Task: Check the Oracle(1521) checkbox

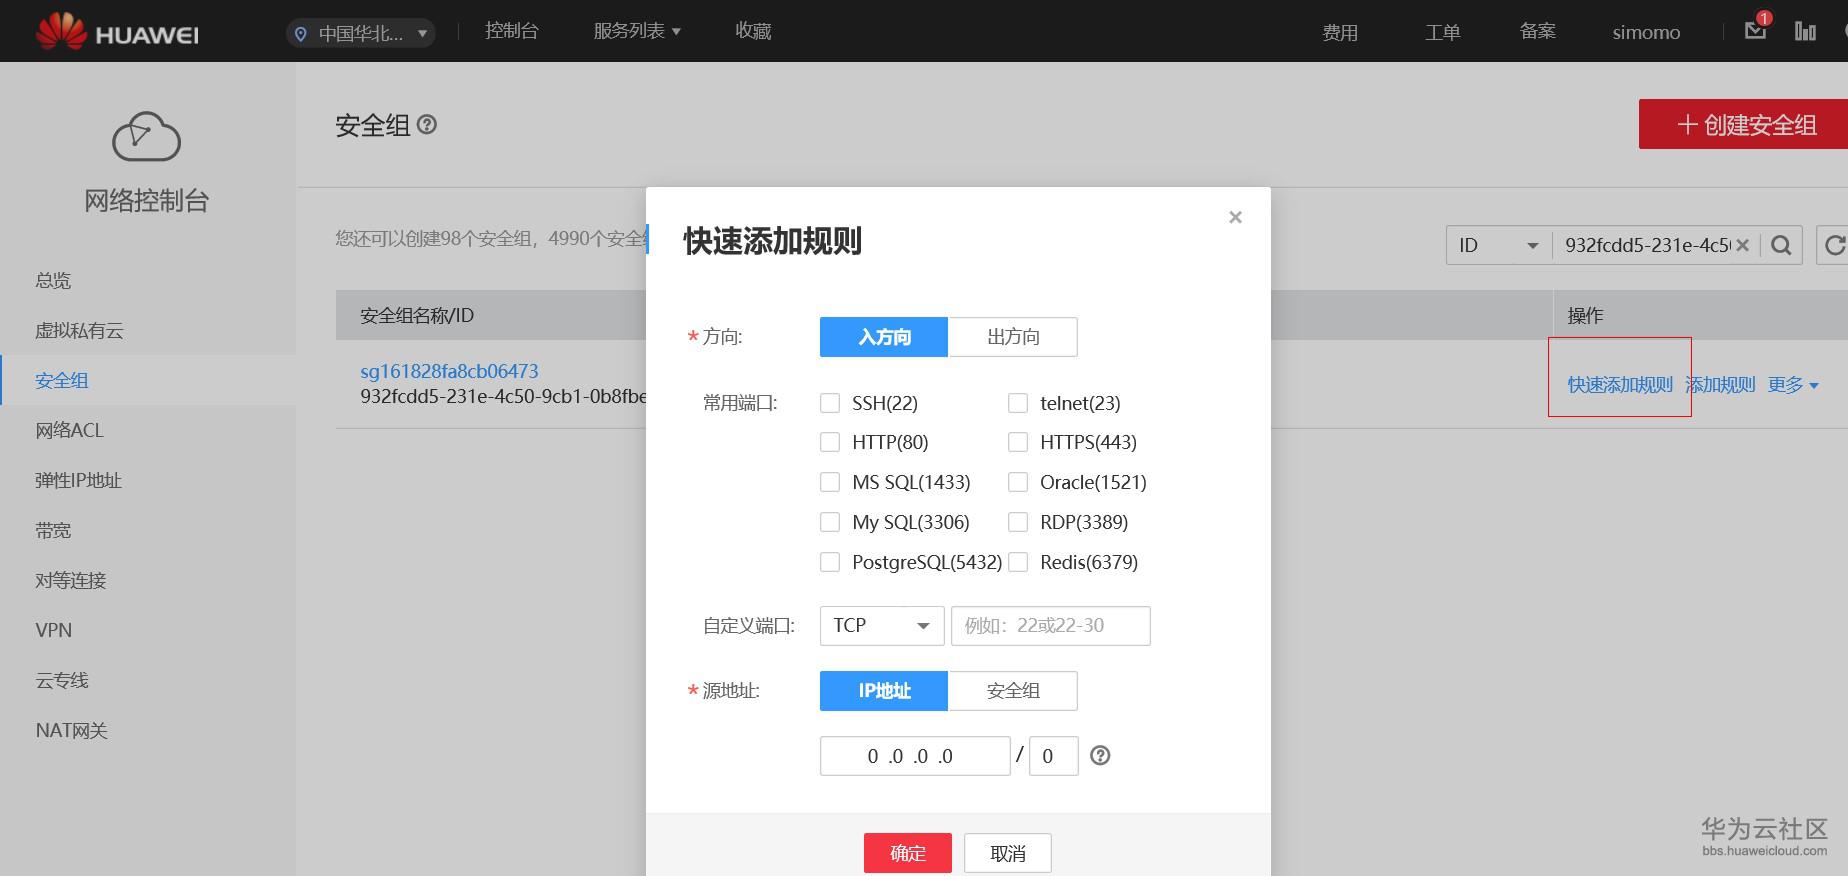Action: [1018, 482]
